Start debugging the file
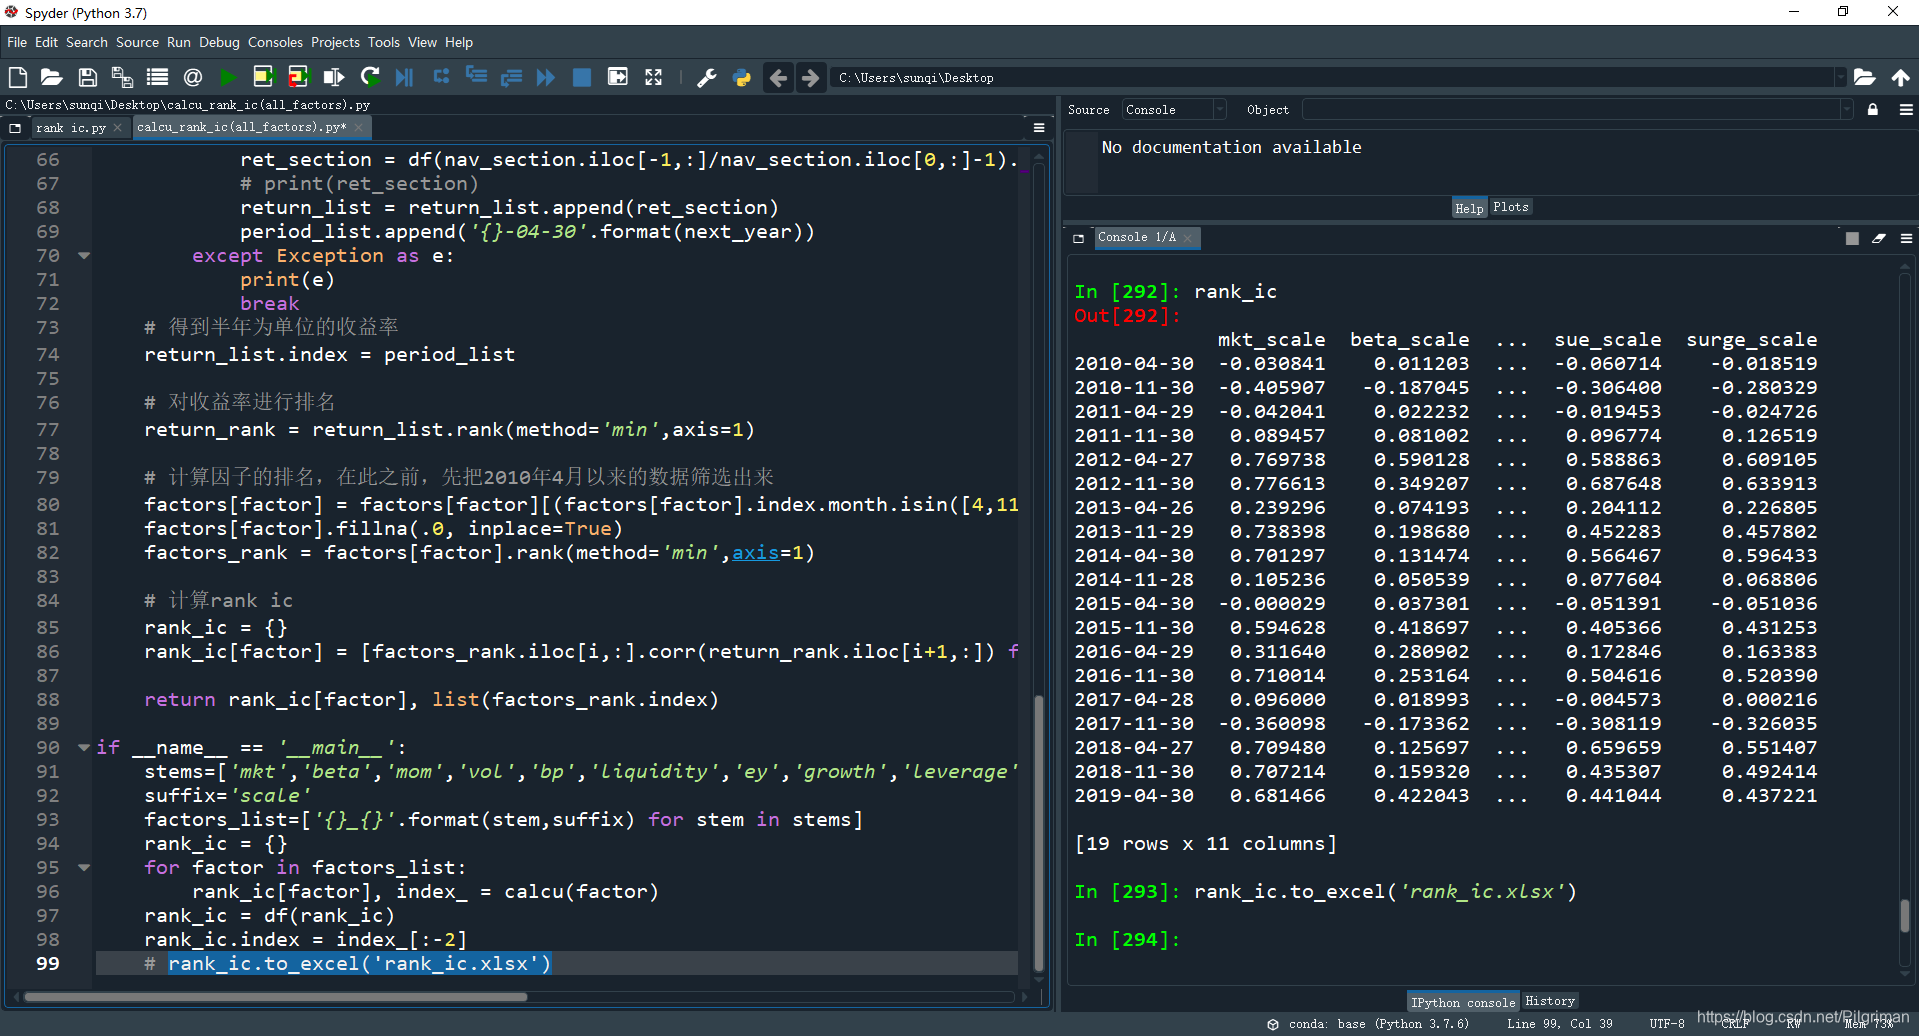The width and height of the screenshot is (1919, 1036). [x=404, y=77]
